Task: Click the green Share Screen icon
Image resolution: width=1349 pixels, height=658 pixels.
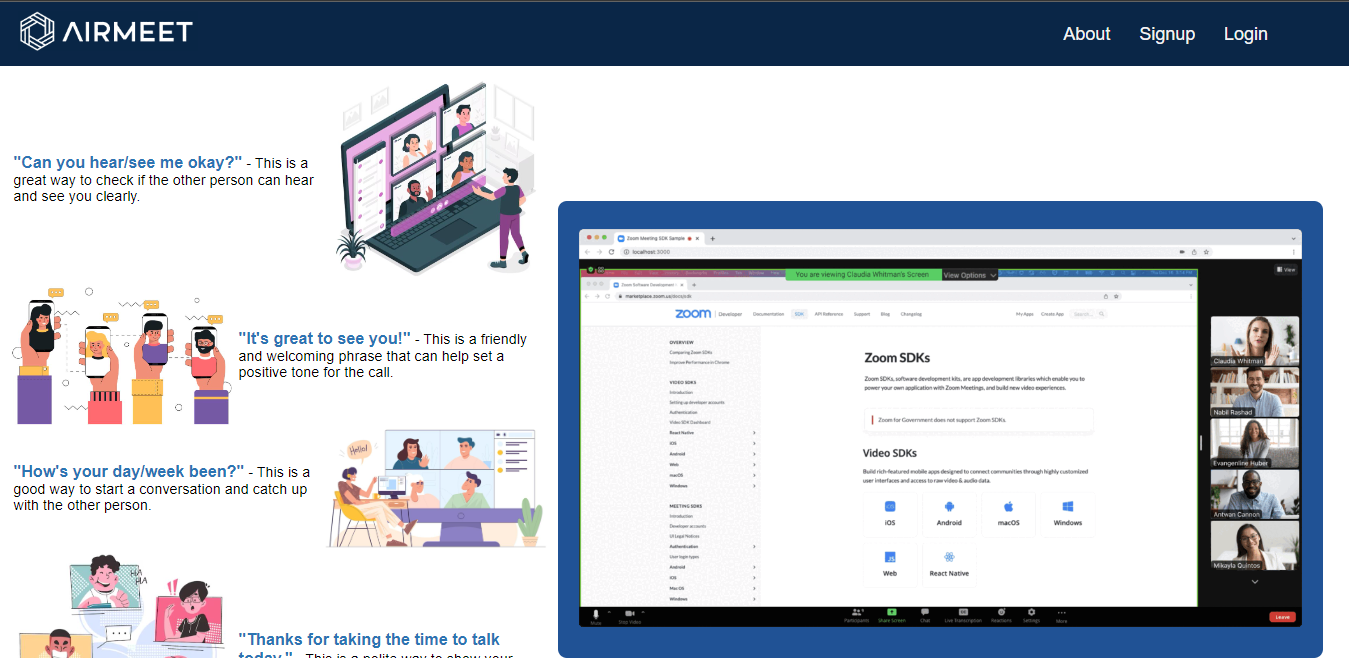Action: (x=891, y=612)
